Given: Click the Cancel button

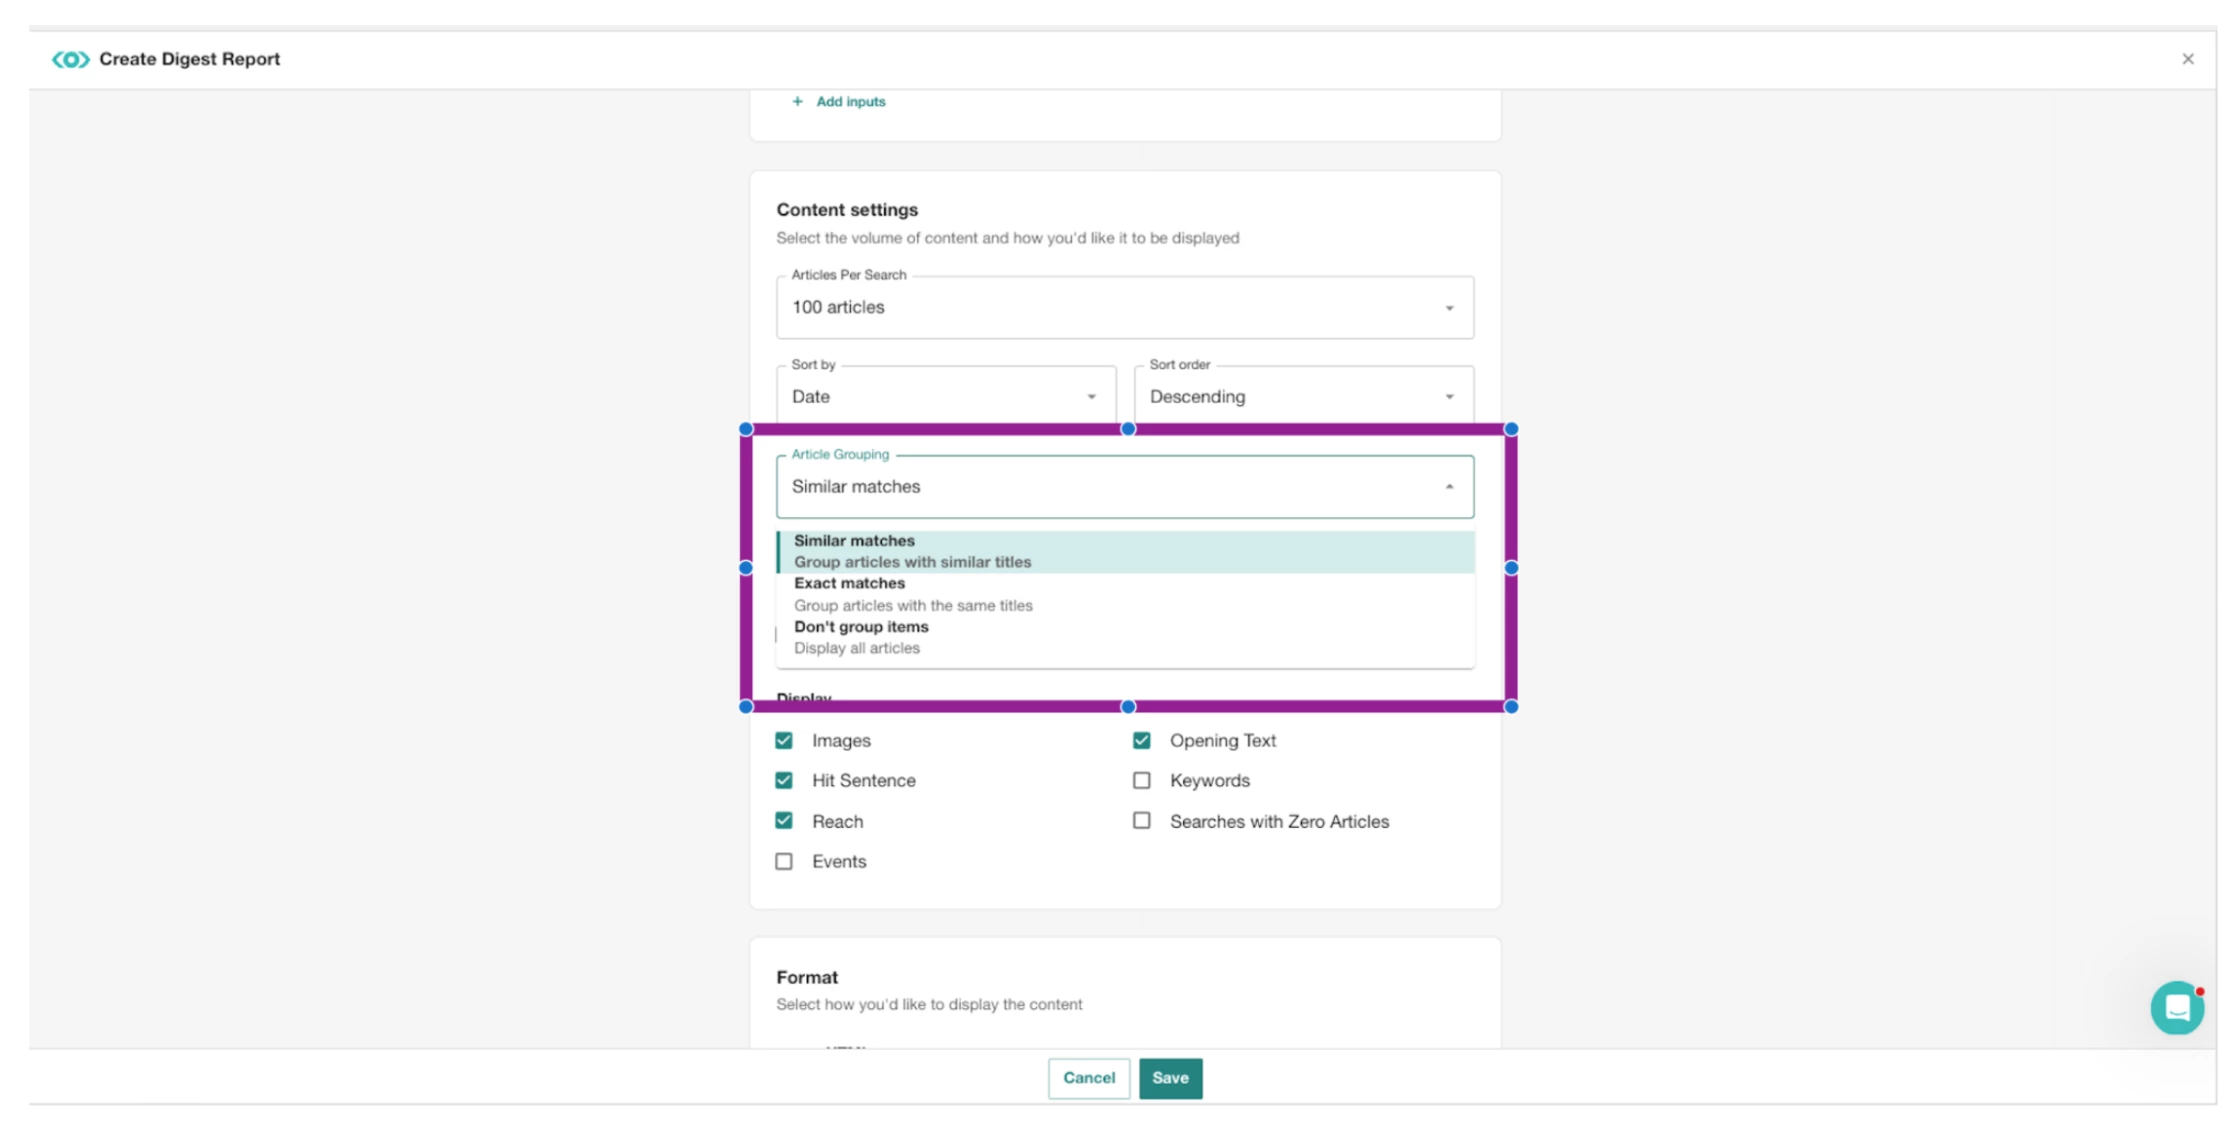Looking at the screenshot, I should [1088, 1077].
